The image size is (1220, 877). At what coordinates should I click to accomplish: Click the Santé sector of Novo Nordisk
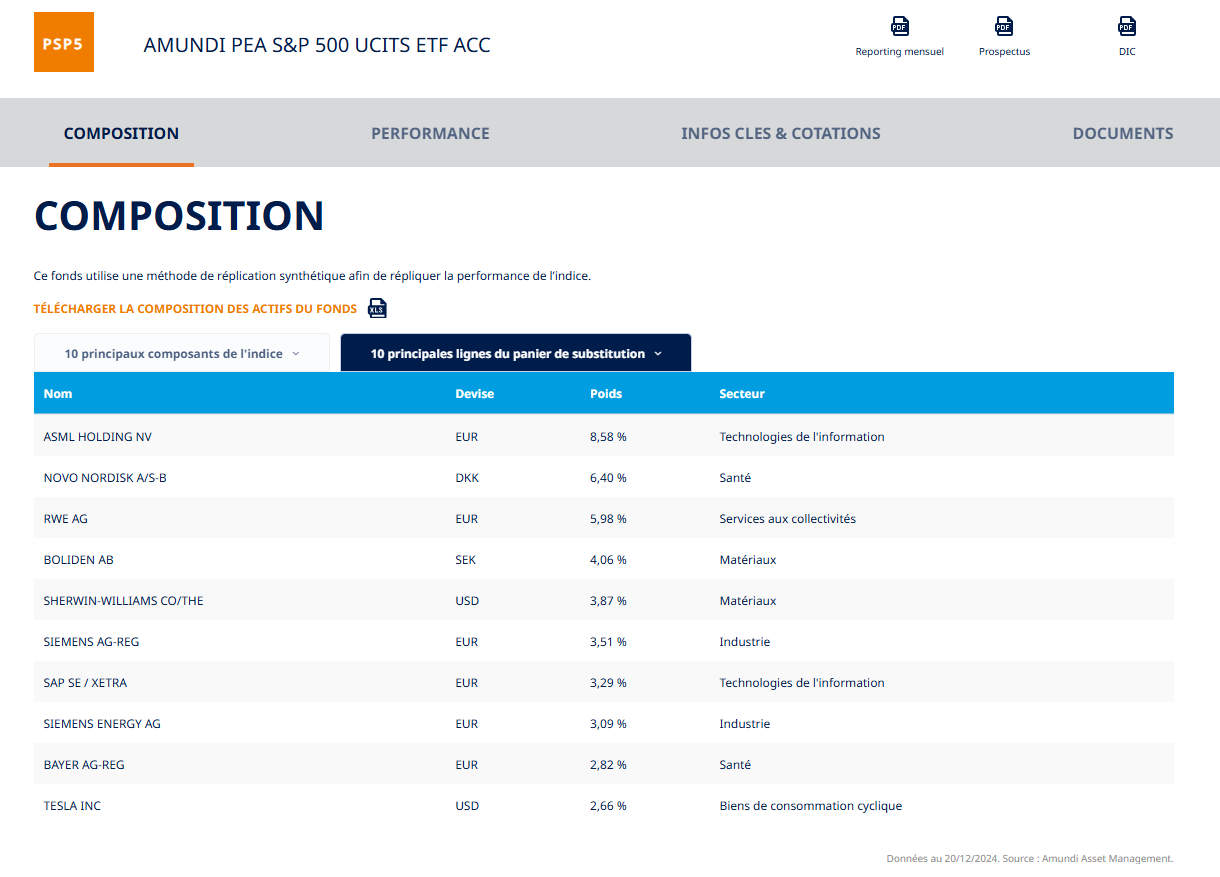point(735,478)
